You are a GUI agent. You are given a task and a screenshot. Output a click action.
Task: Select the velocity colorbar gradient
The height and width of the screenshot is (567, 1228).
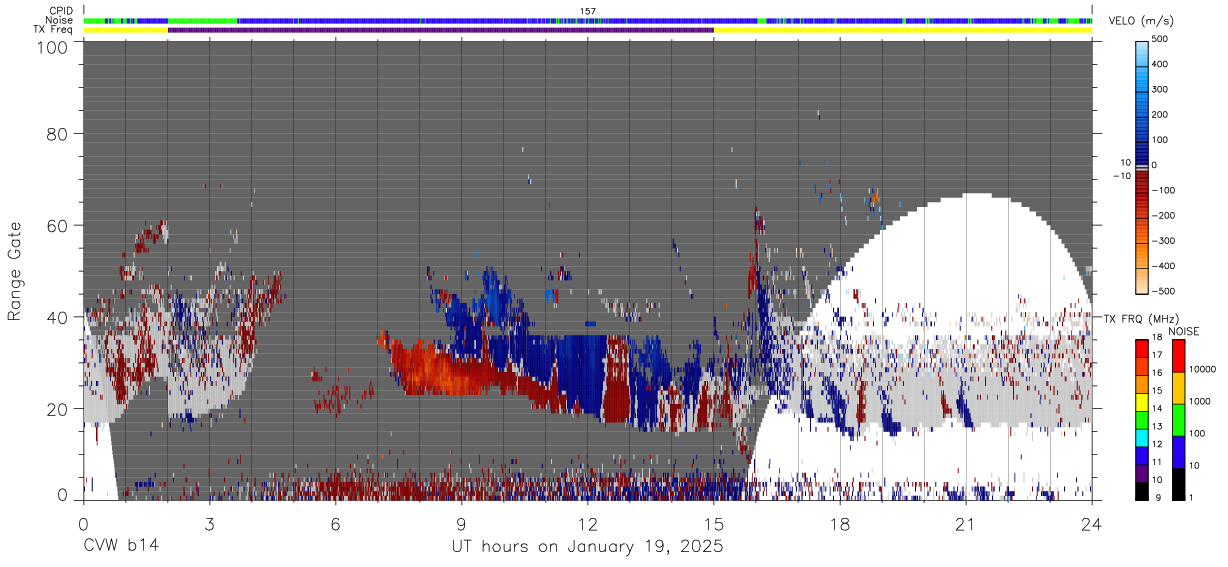(1143, 166)
